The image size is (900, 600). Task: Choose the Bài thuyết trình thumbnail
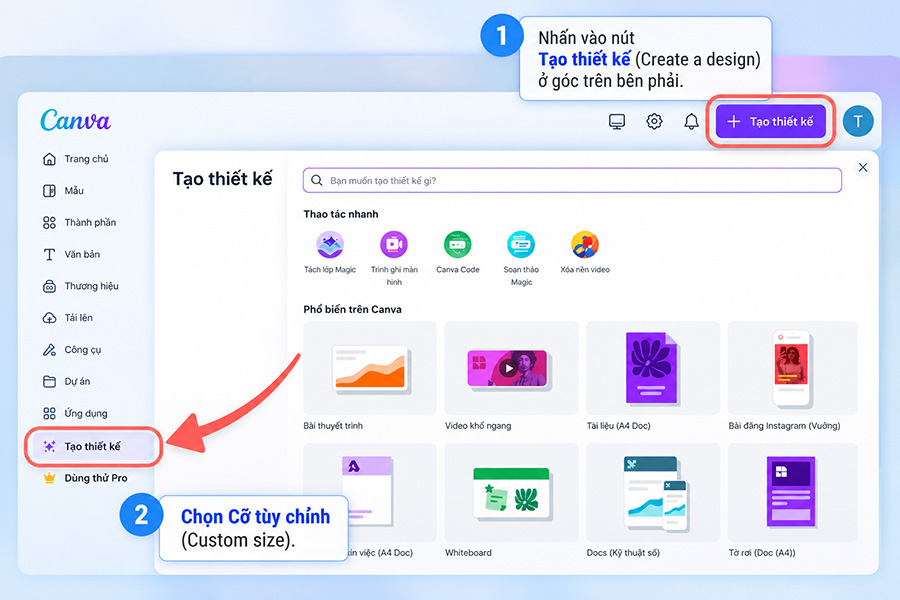pos(370,368)
